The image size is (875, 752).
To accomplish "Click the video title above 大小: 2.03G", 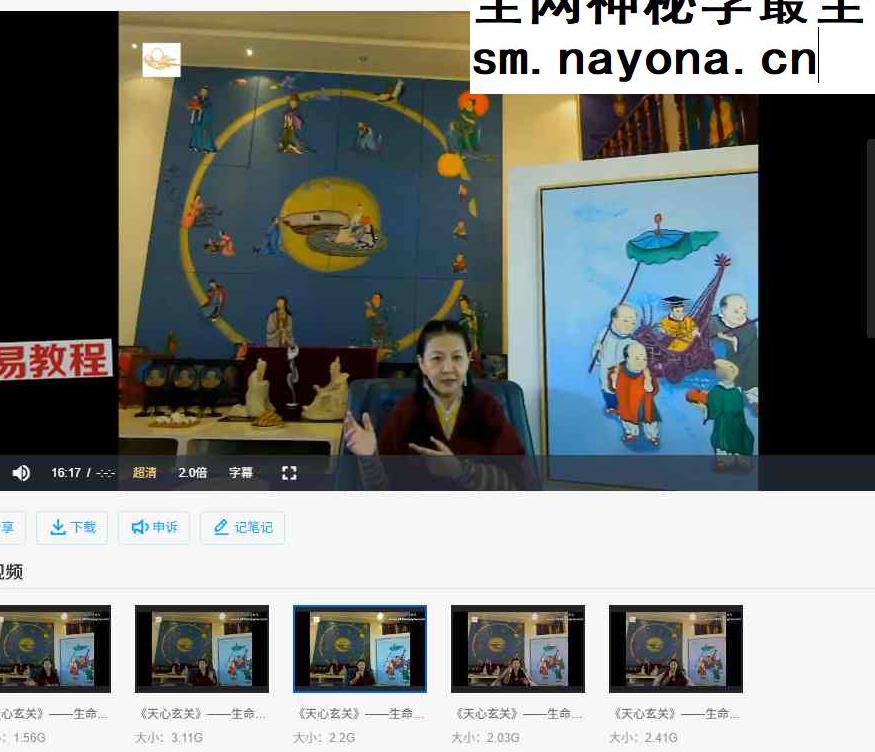I will pyautogui.click(x=518, y=714).
